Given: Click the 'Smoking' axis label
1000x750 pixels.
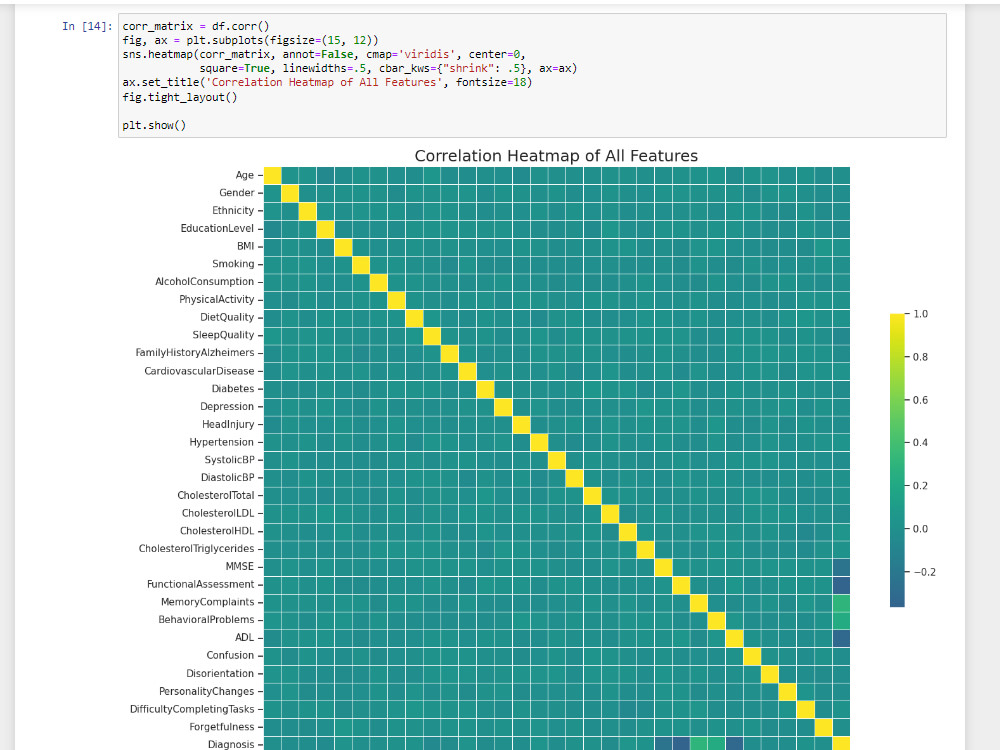Looking at the screenshot, I should 233,263.
